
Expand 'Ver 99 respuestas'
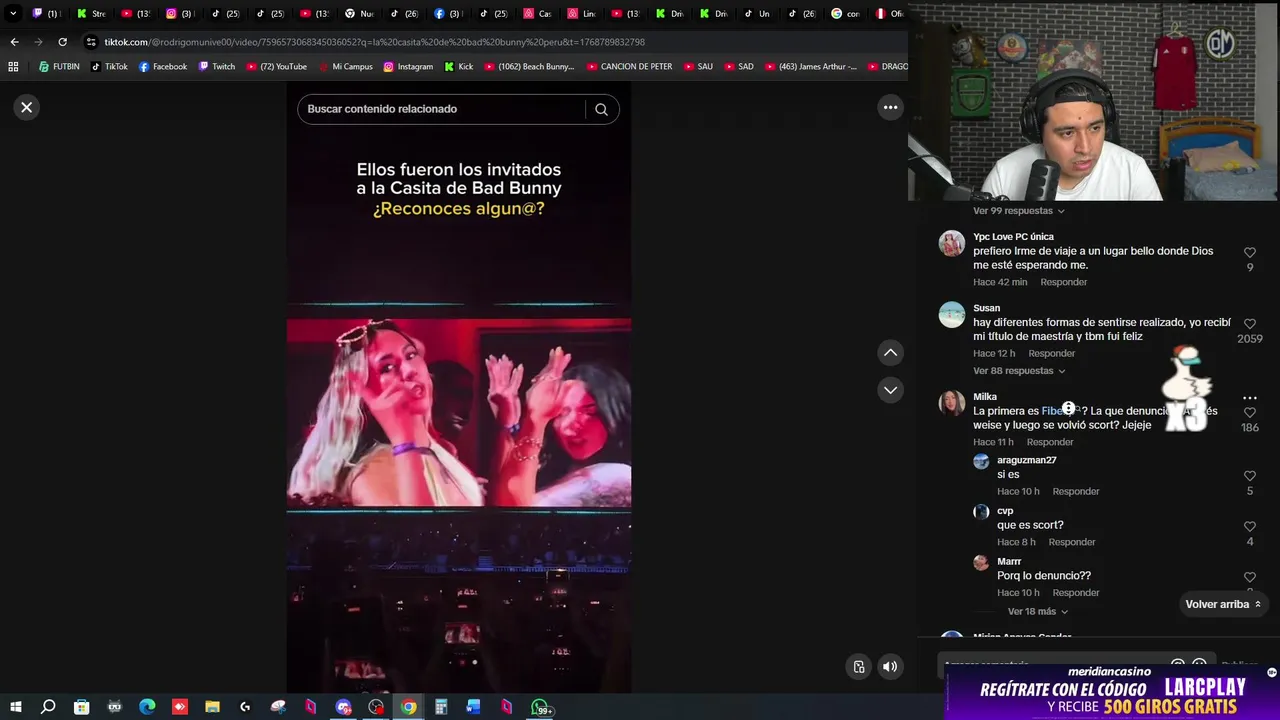(1018, 211)
